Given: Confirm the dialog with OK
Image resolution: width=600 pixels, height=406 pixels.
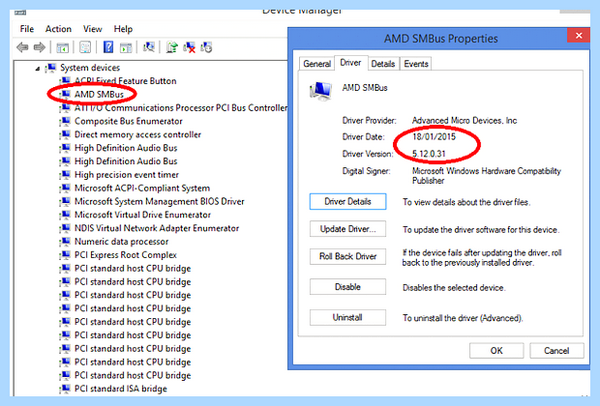Looking at the screenshot, I should 496,351.
